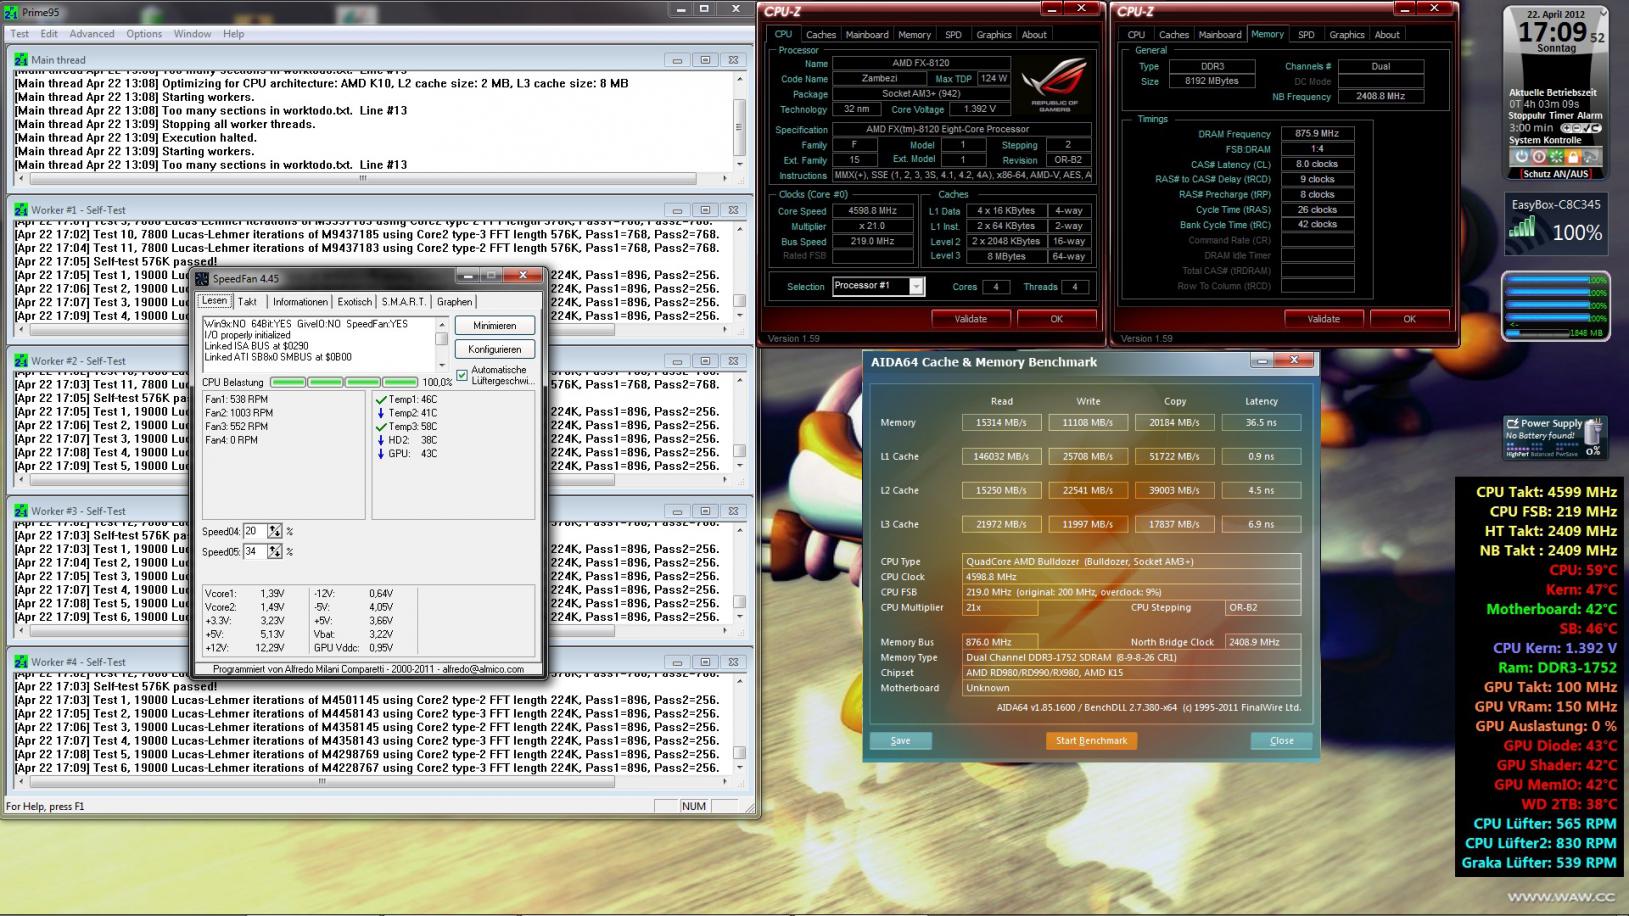The height and width of the screenshot is (916, 1629).
Task: Click the Worker #4 Self-Test window icon
Action: tap(21, 662)
